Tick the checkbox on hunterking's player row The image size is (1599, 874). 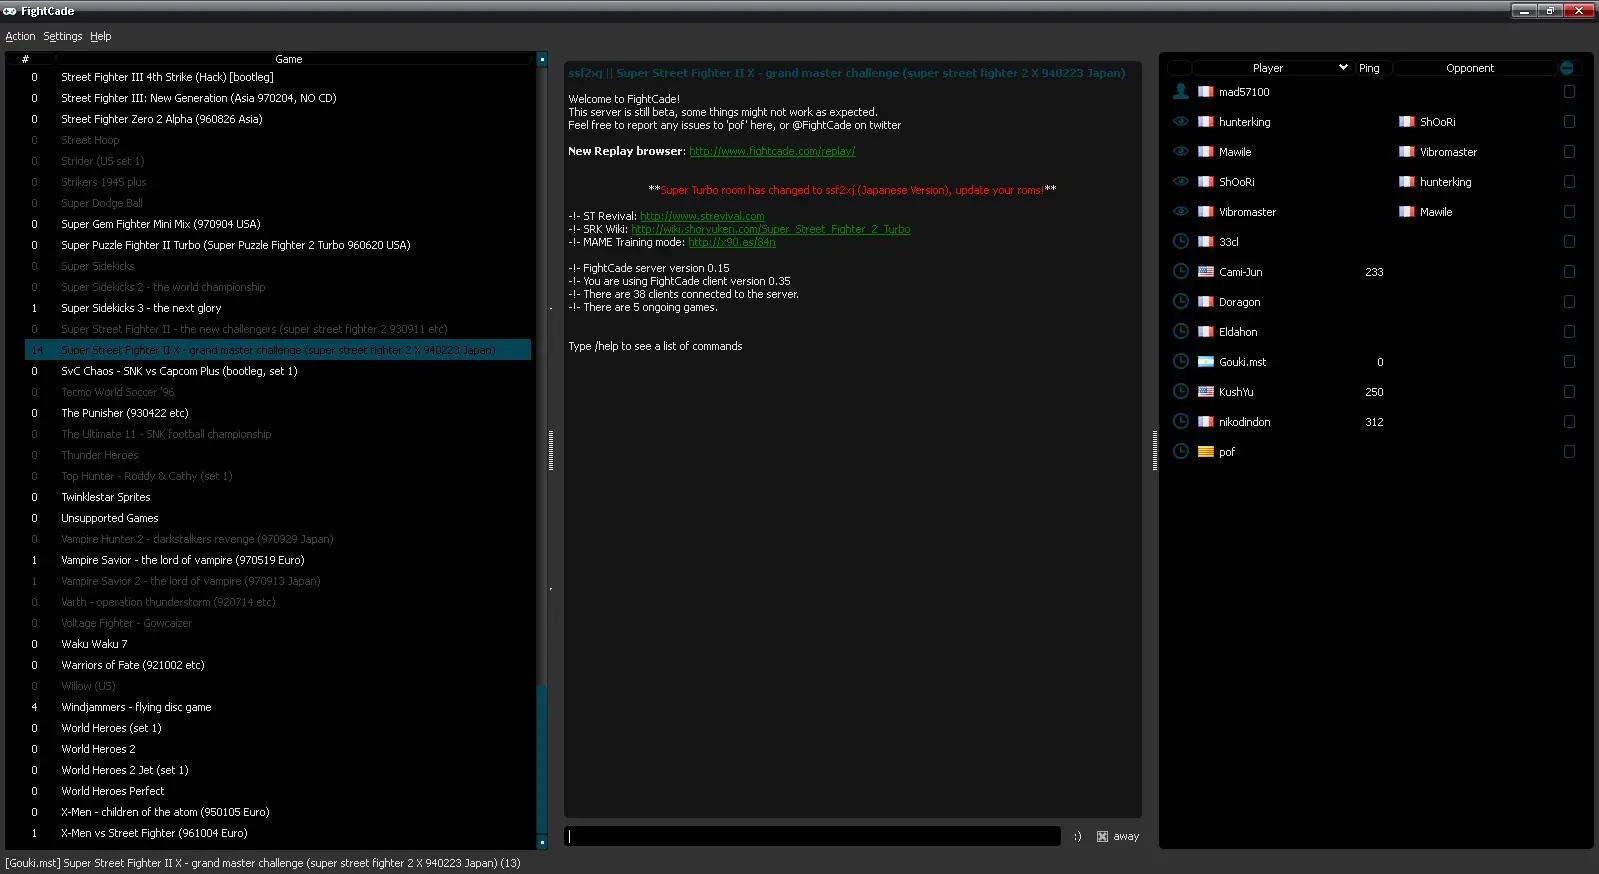(x=1569, y=121)
